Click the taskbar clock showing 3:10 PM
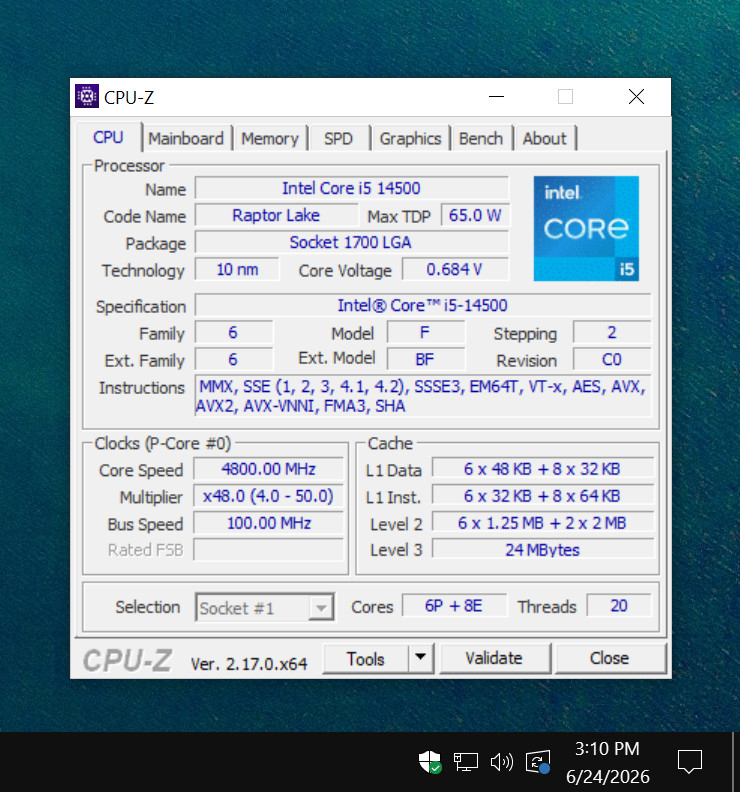Screen dimensions: 740x792 607,762
